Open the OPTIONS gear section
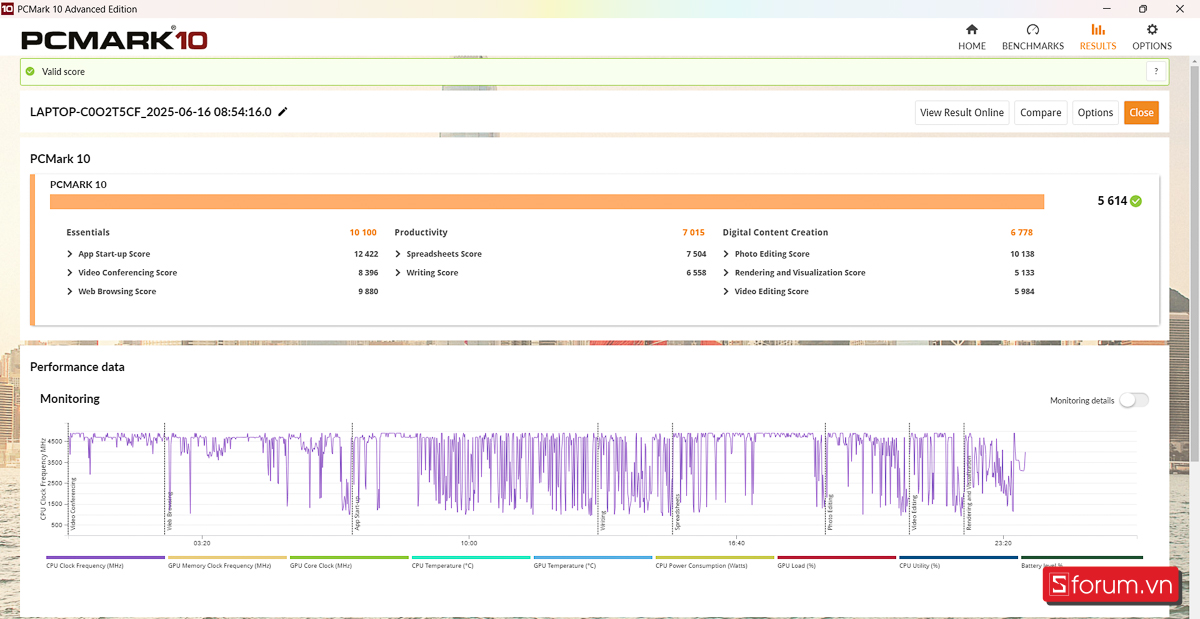 pos(1151,37)
